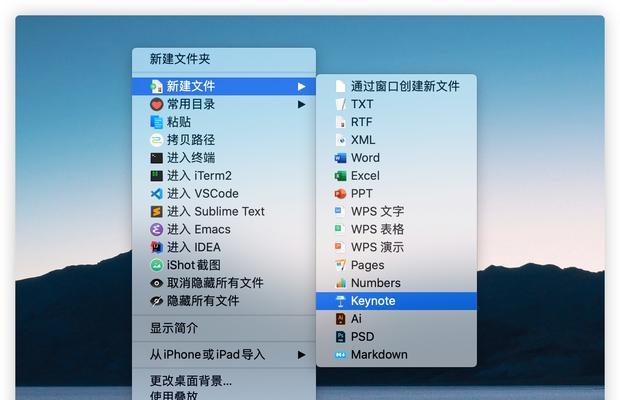The image size is (620, 400).
Task: Click the green Excel icon
Action: pyautogui.click(x=340, y=176)
